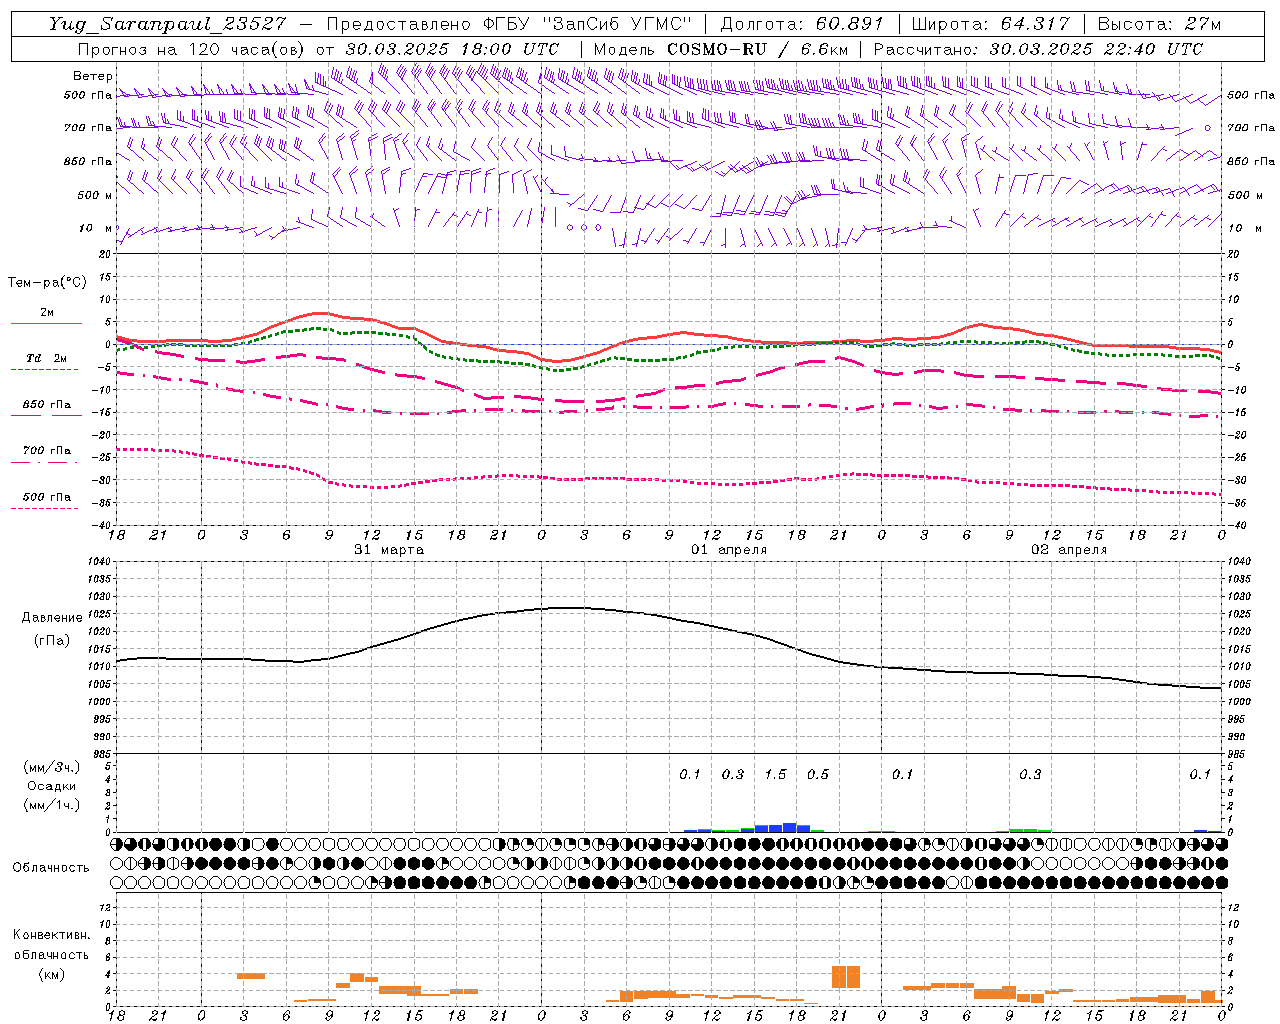This screenshot has width=1280, height=1024.
Task: Click the Облачность panel label
Action: (51, 867)
